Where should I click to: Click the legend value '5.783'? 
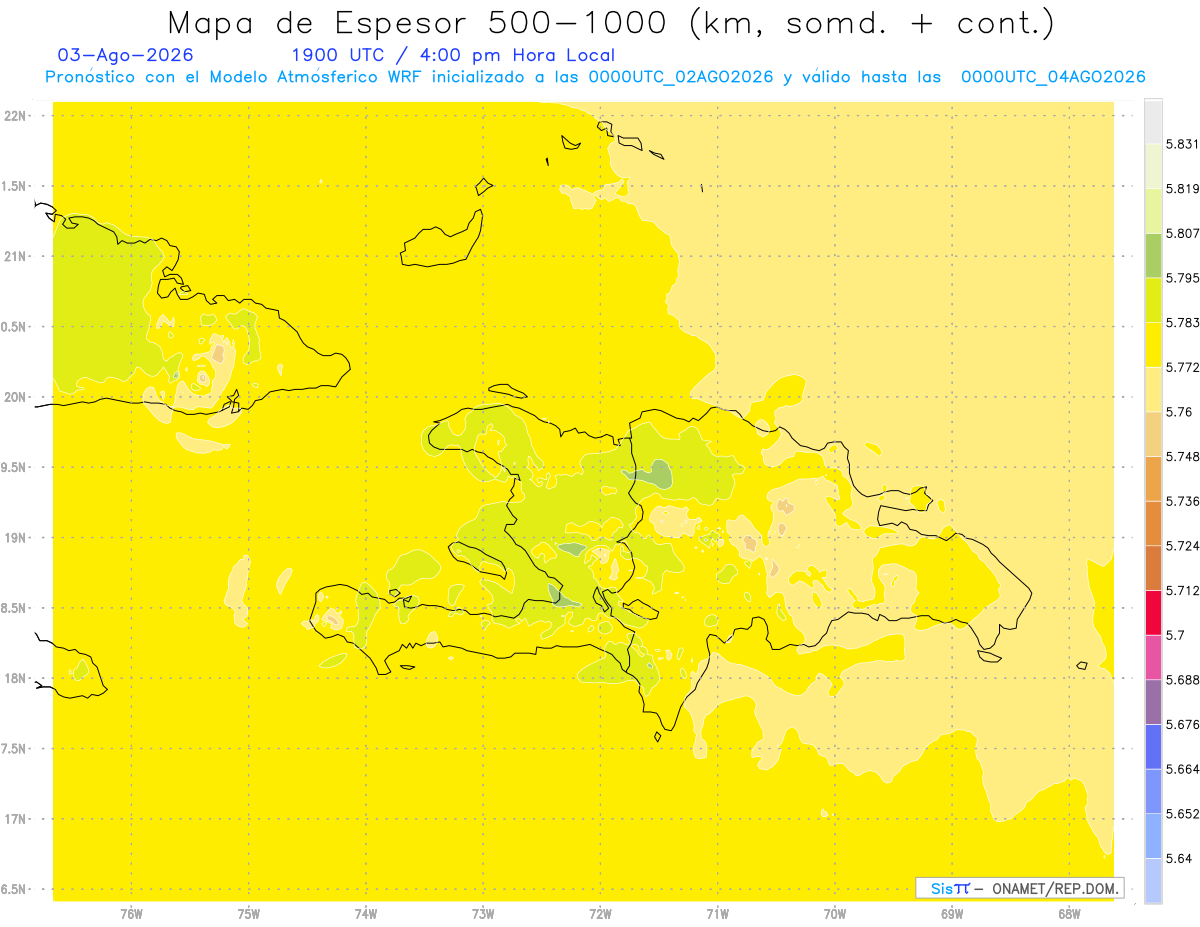(1182, 322)
